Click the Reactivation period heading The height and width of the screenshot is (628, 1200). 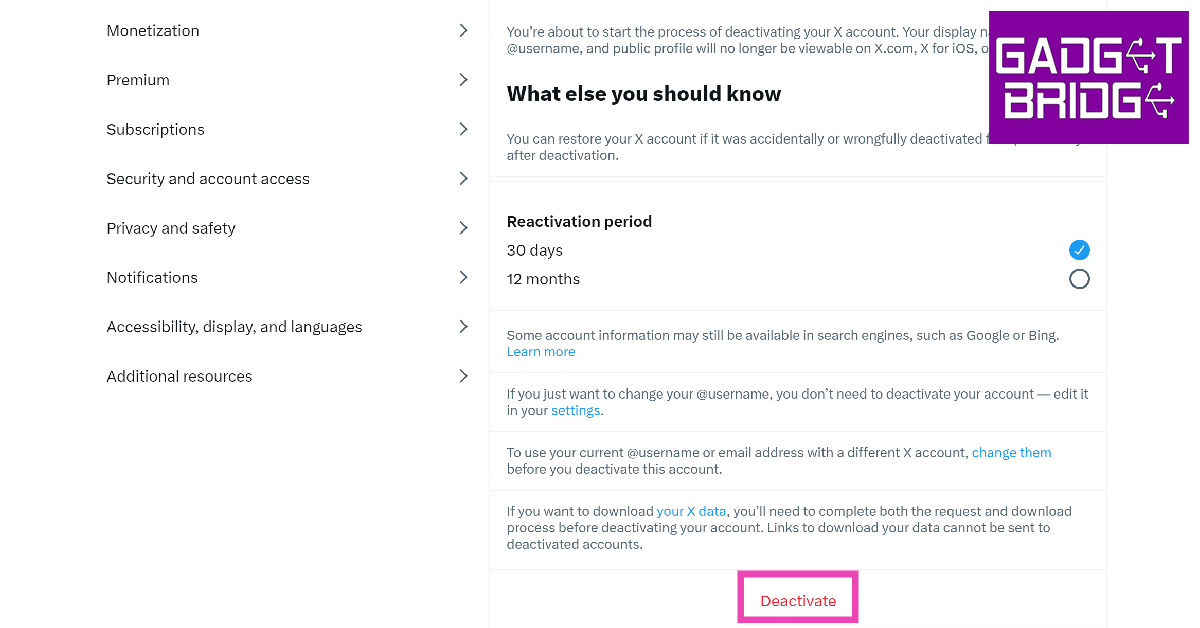click(579, 221)
